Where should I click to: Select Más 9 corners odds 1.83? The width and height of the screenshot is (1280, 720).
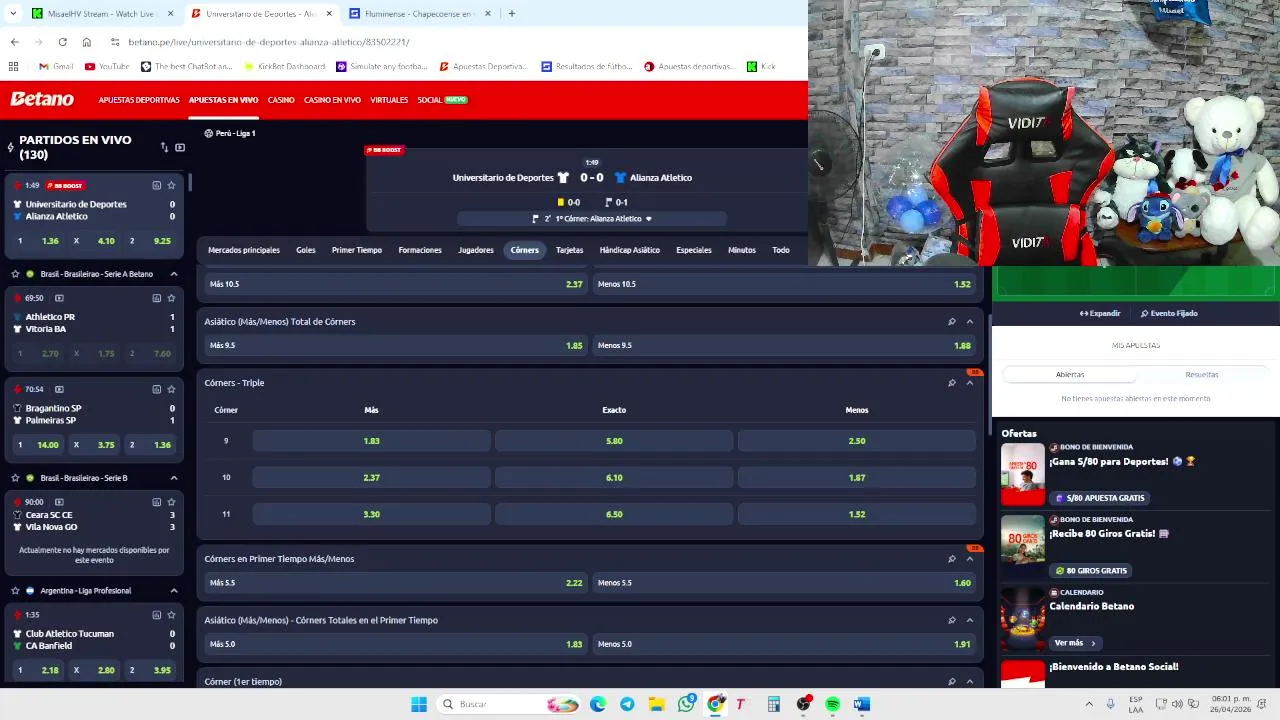click(371, 441)
